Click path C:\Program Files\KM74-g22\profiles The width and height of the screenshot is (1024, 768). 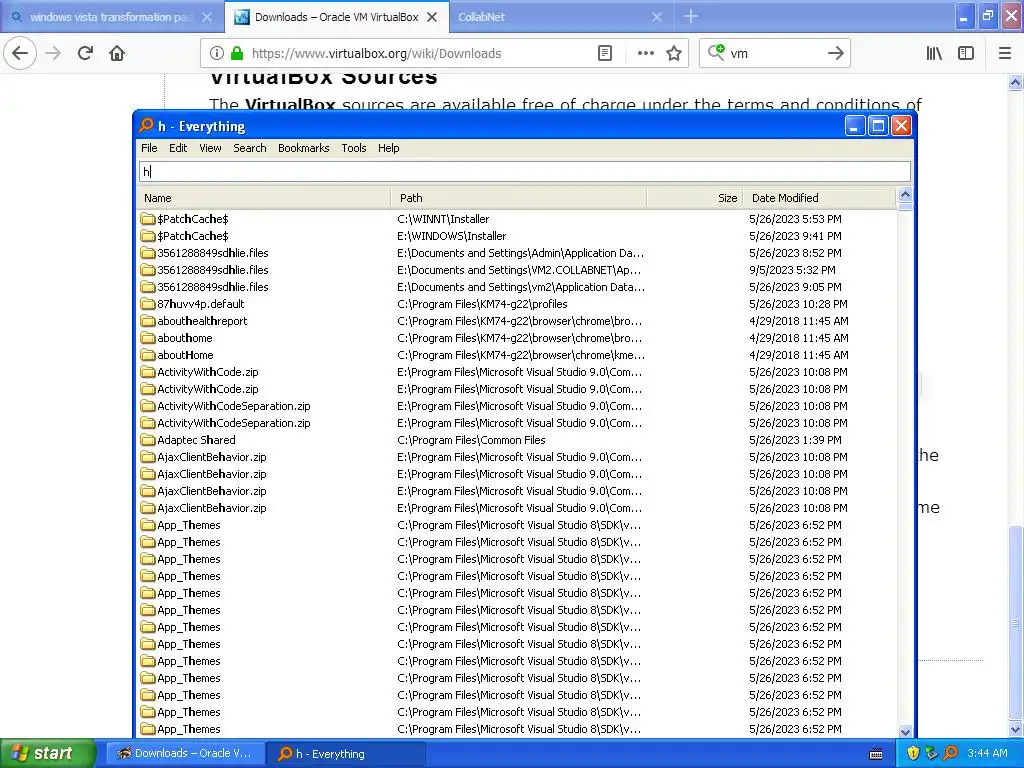482,304
